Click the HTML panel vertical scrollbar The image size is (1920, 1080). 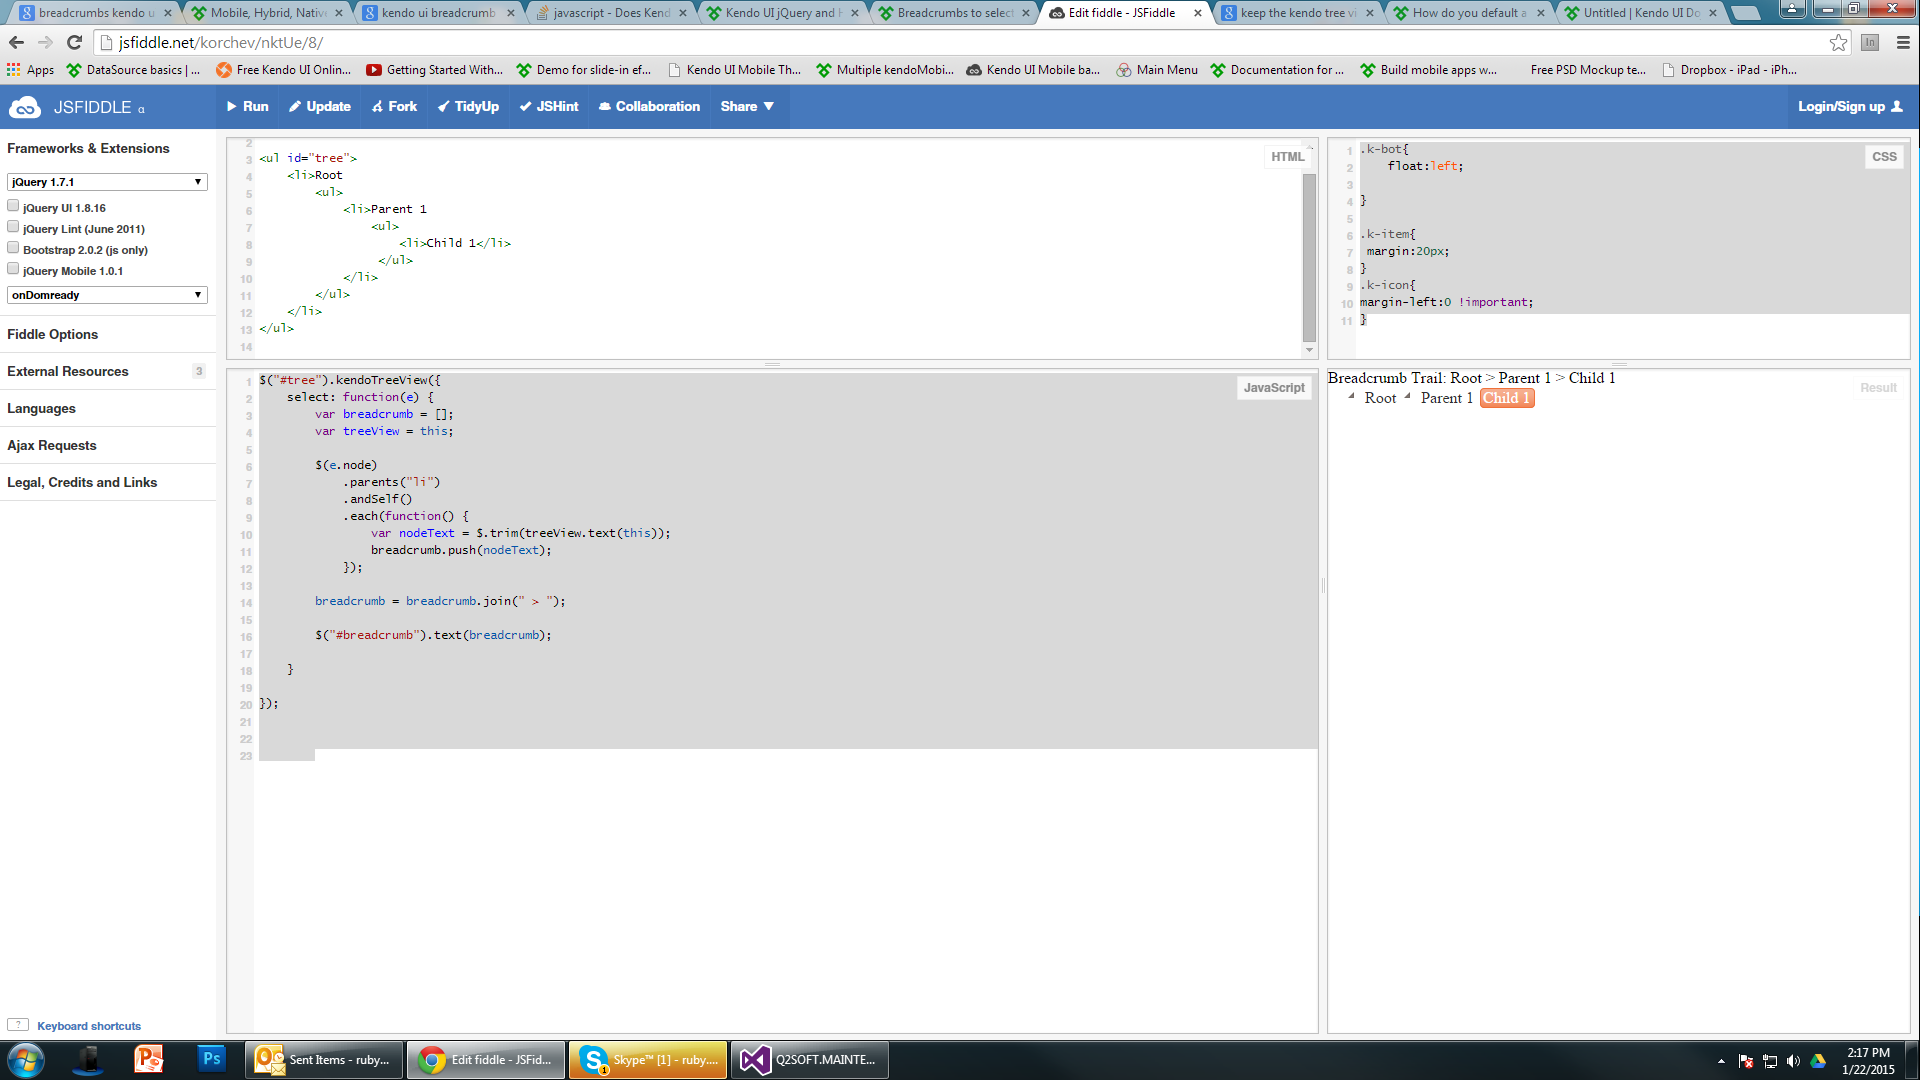1309,257
